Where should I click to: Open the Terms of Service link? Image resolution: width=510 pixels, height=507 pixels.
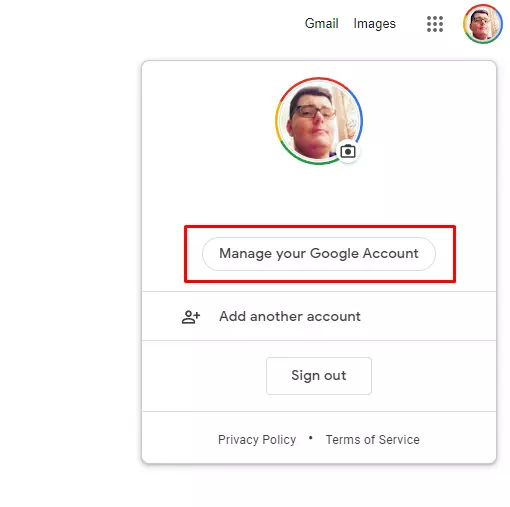coord(372,440)
